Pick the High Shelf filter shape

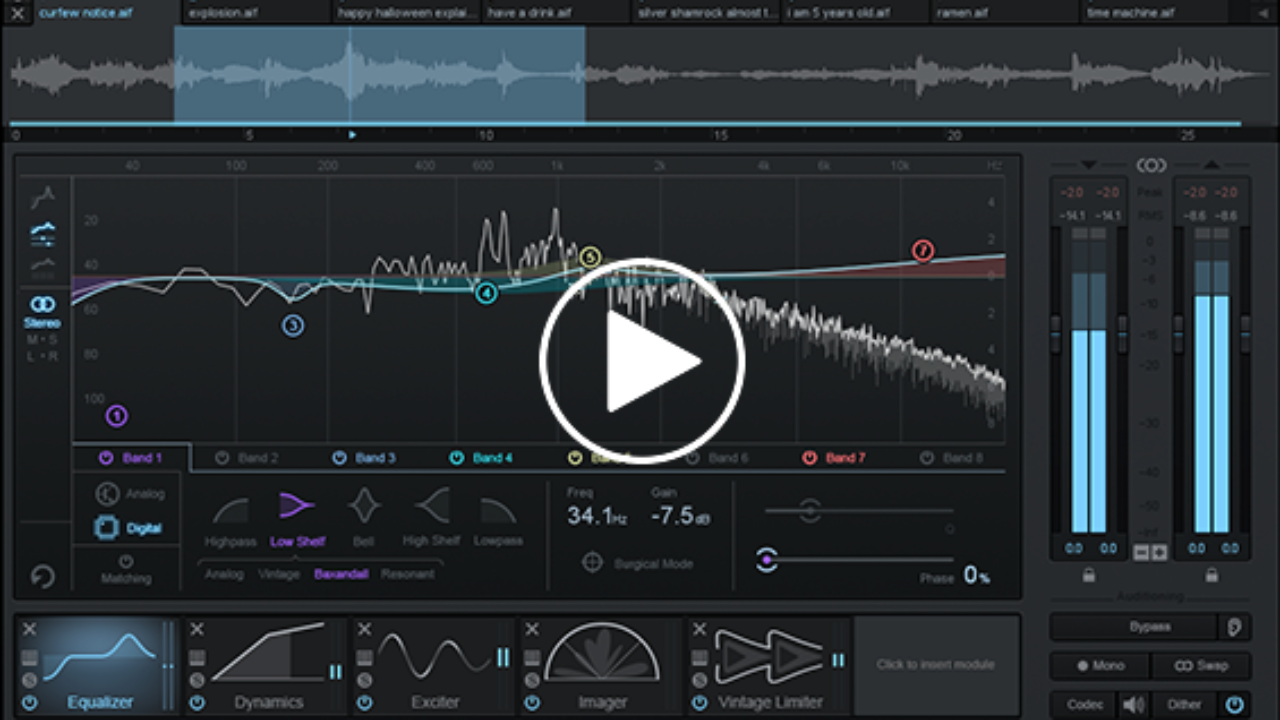431,507
